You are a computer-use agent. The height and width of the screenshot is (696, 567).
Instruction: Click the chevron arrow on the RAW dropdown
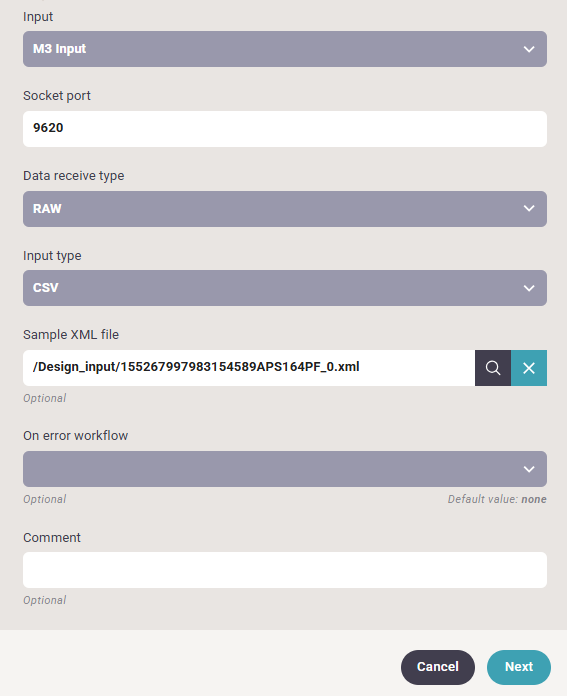529,209
